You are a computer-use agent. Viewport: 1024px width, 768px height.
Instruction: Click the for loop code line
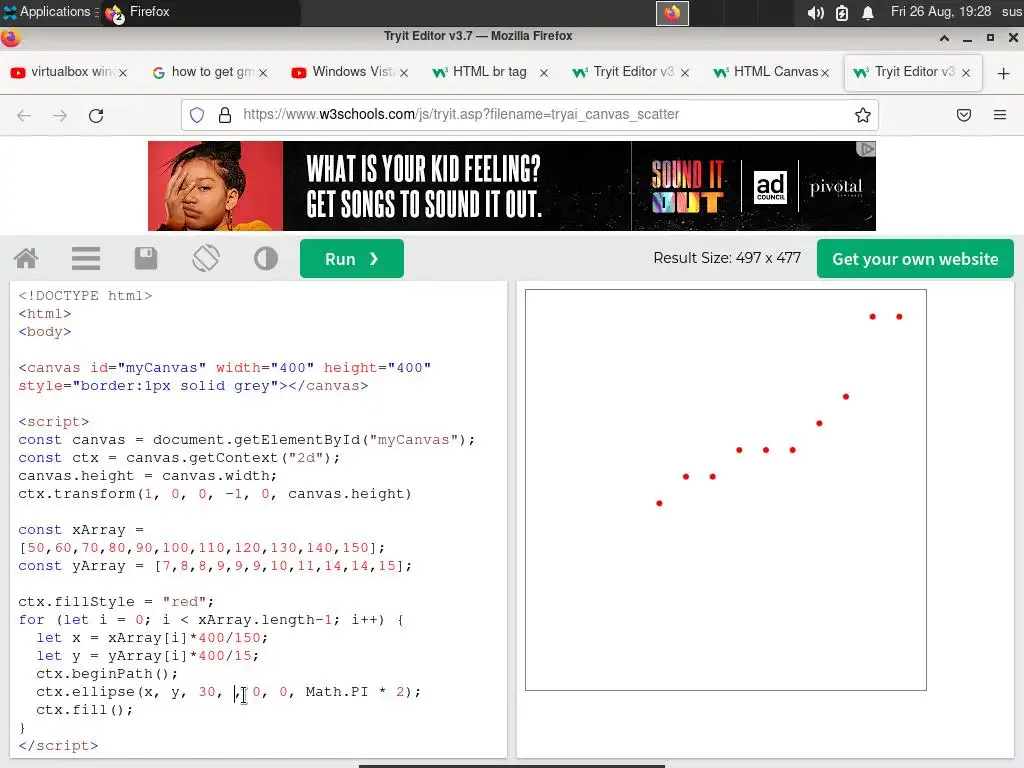pos(211,620)
